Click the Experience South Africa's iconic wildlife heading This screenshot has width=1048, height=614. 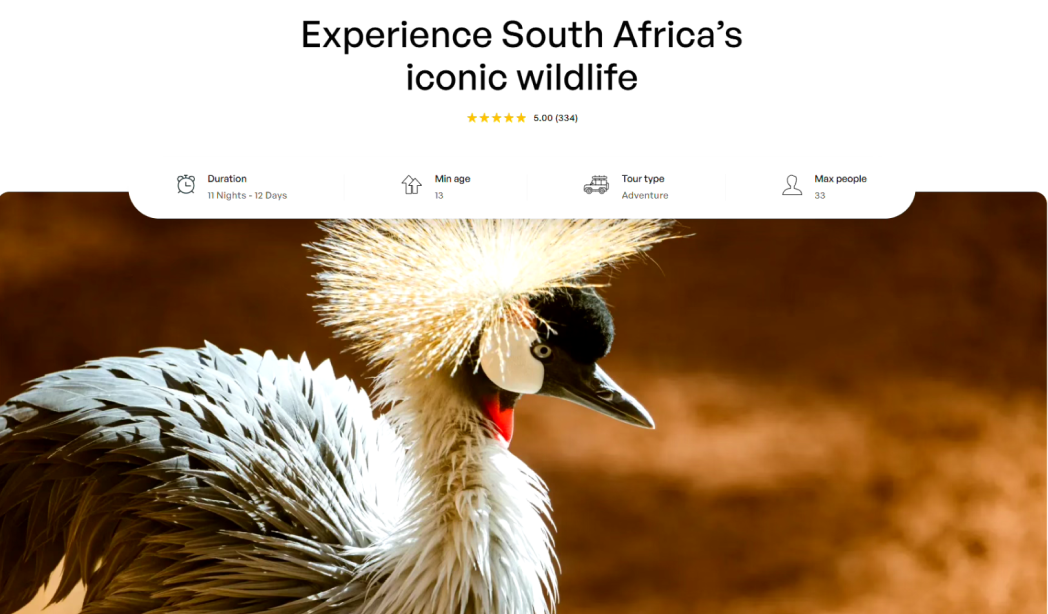click(x=521, y=55)
